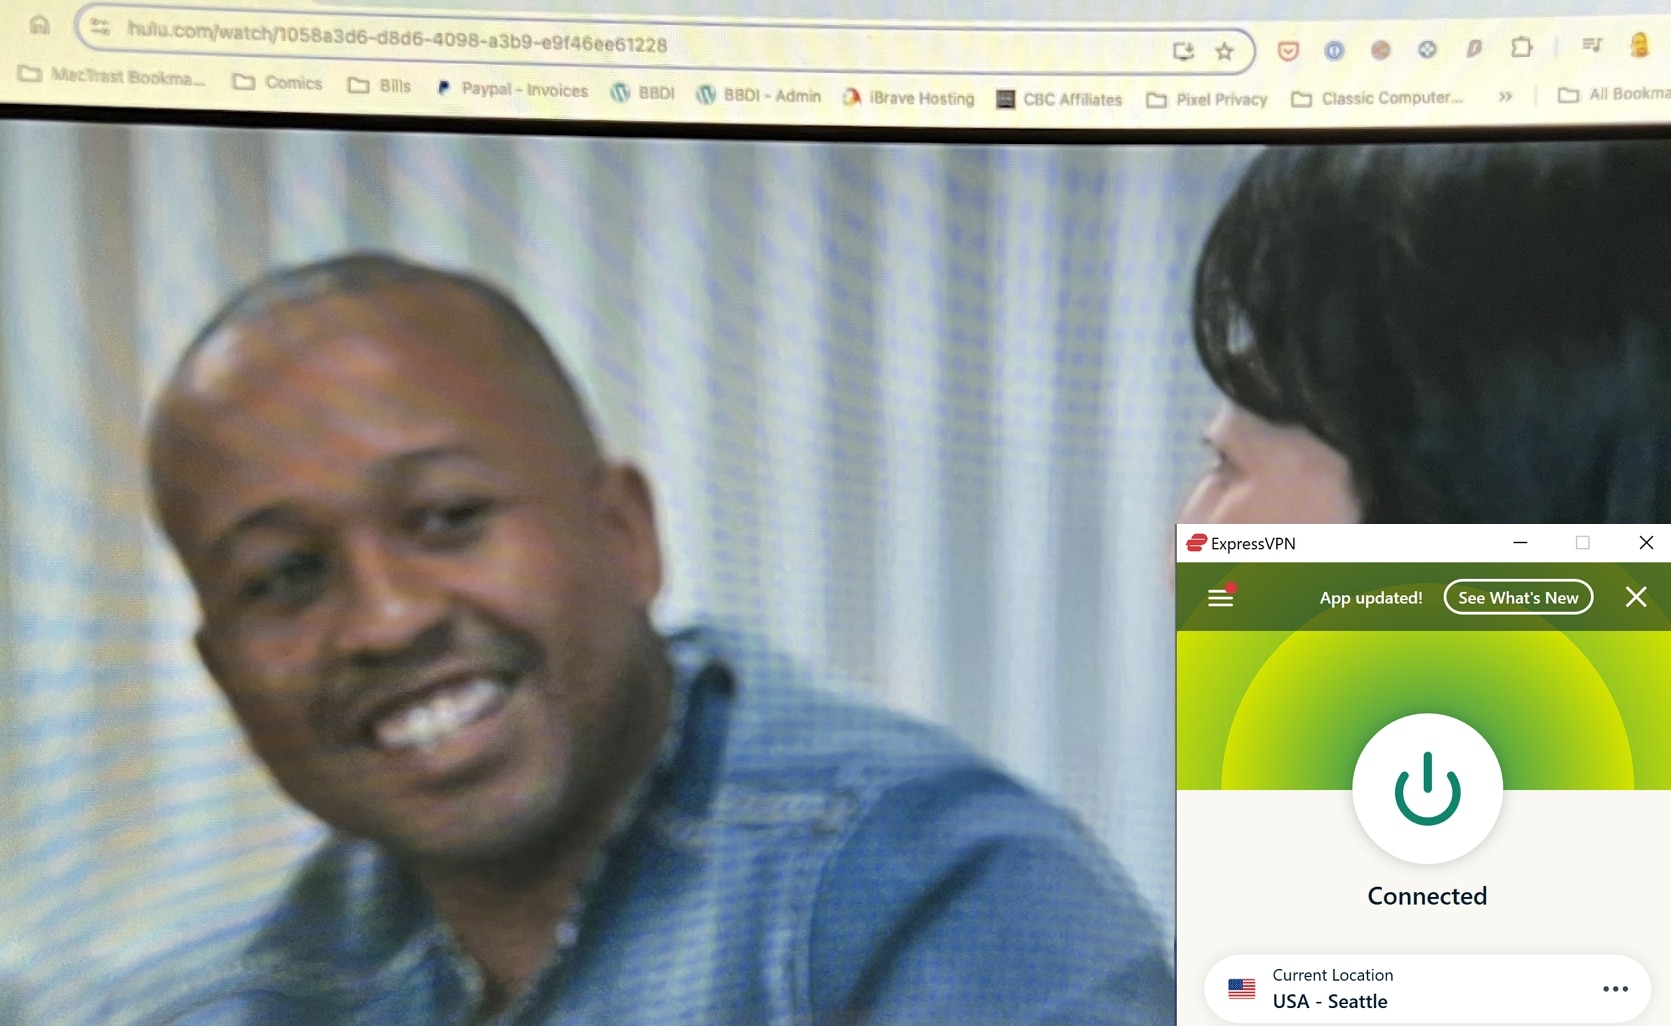The height and width of the screenshot is (1026, 1671).
Task: Open the browser profile avatar
Action: click(x=1639, y=44)
